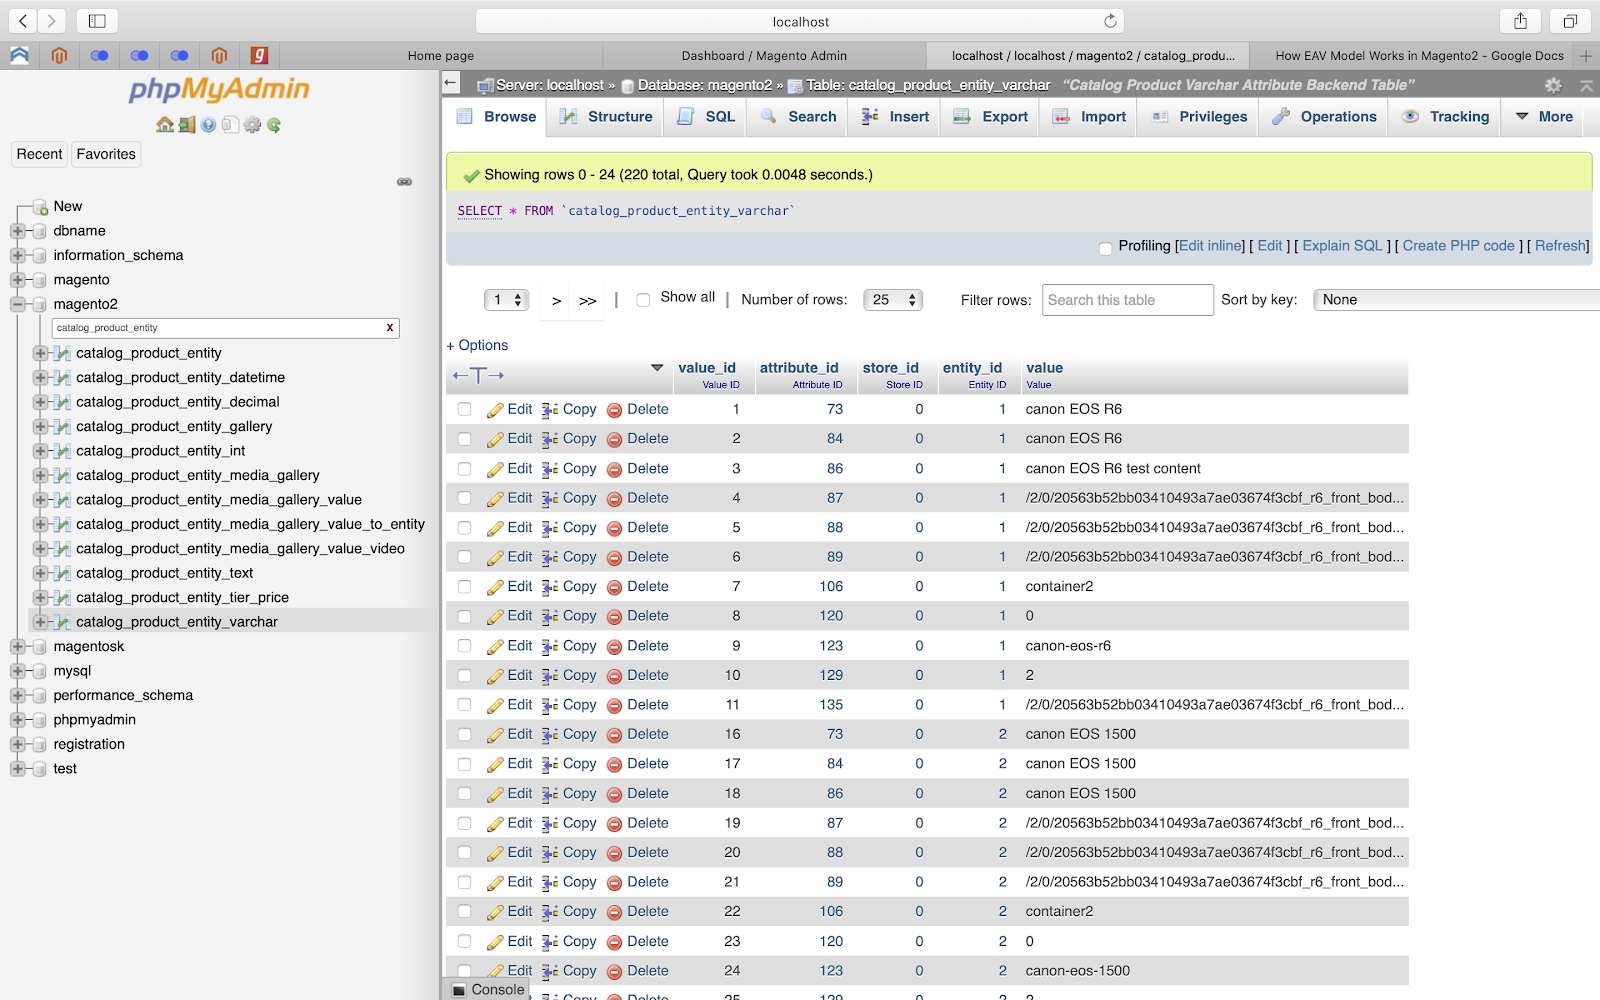Select checkbox for value_id 4 row
Screen dimensions: 1600x1000
(464, 498)
